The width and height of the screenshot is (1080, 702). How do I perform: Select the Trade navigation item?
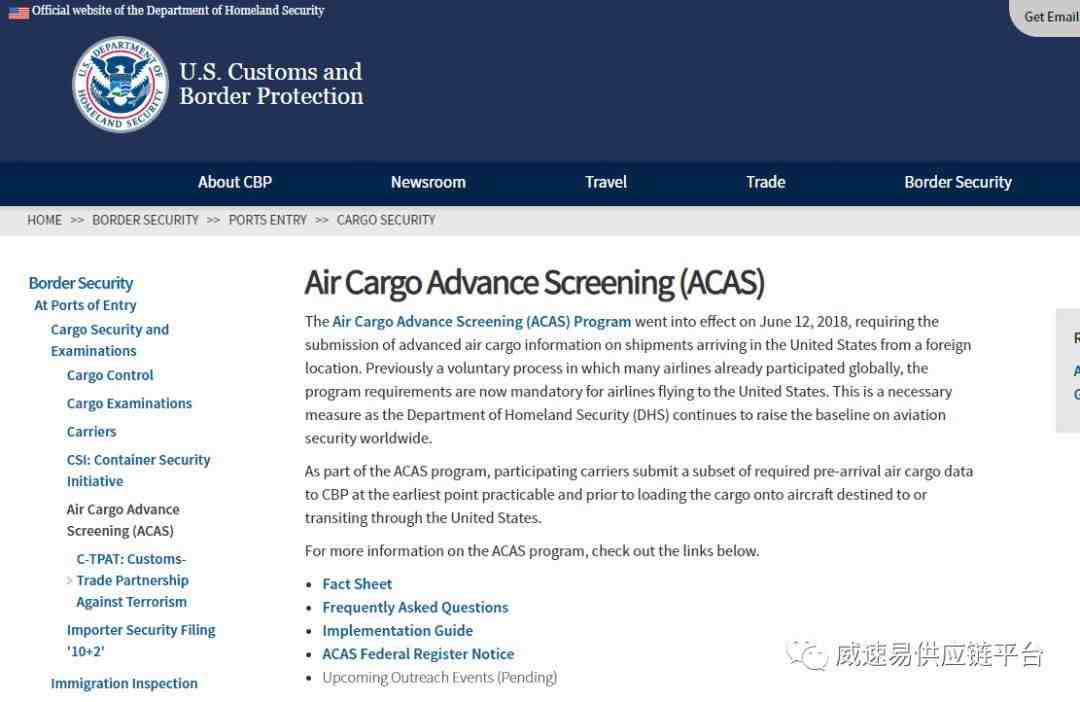(765, 182)
